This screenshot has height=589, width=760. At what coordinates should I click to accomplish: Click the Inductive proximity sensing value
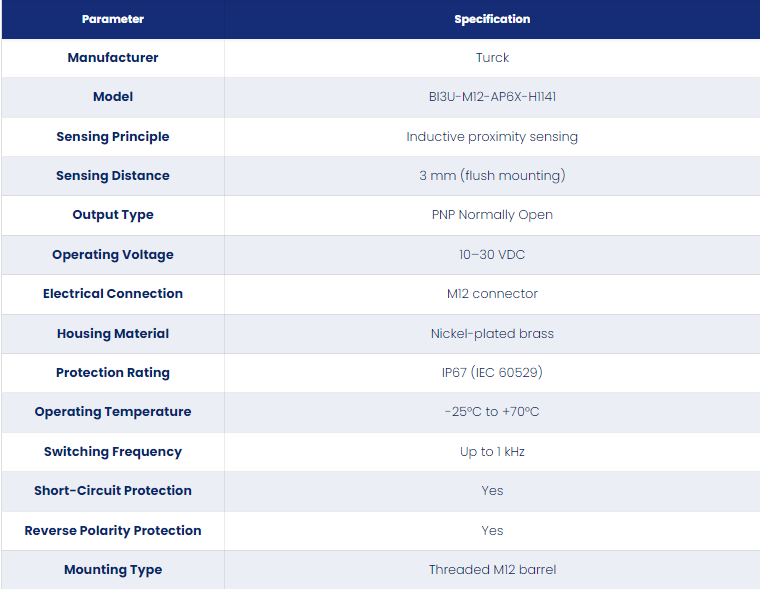pyautogui.click(x=492, y=136)
